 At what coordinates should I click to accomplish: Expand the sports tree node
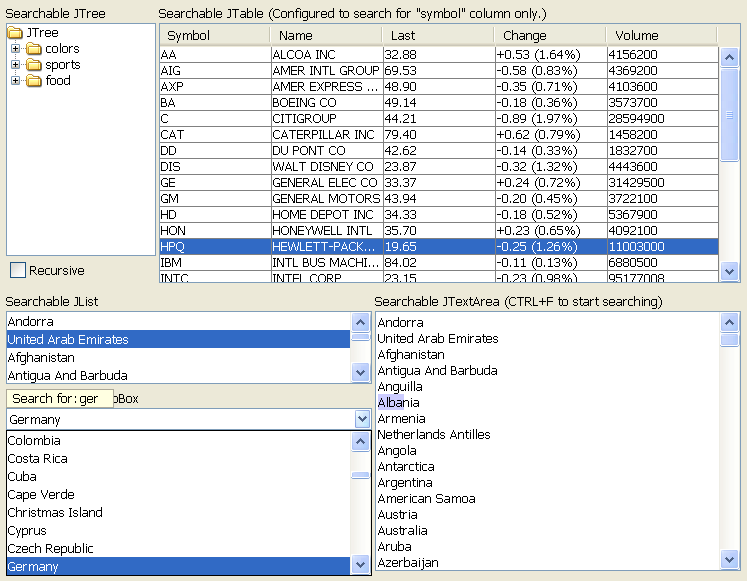(x=15, y=65)
